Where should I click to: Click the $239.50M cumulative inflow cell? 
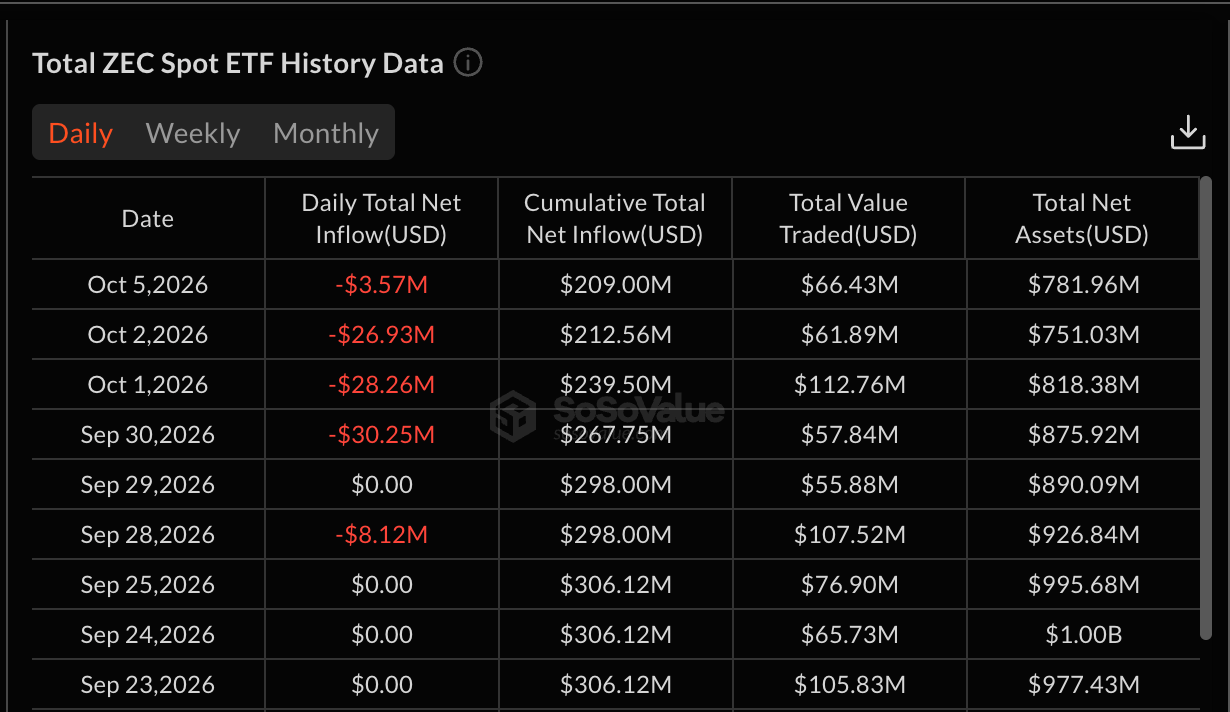click(x=615, y=385)
